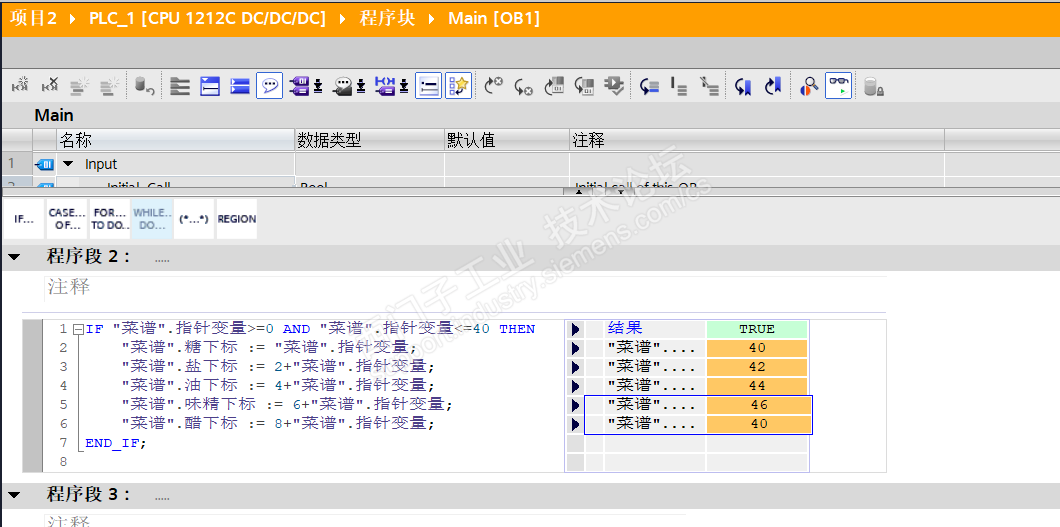Screen dimensions: 1060x527
Task: Click 程序块 in the breadcrumb path
Action: 387,18
